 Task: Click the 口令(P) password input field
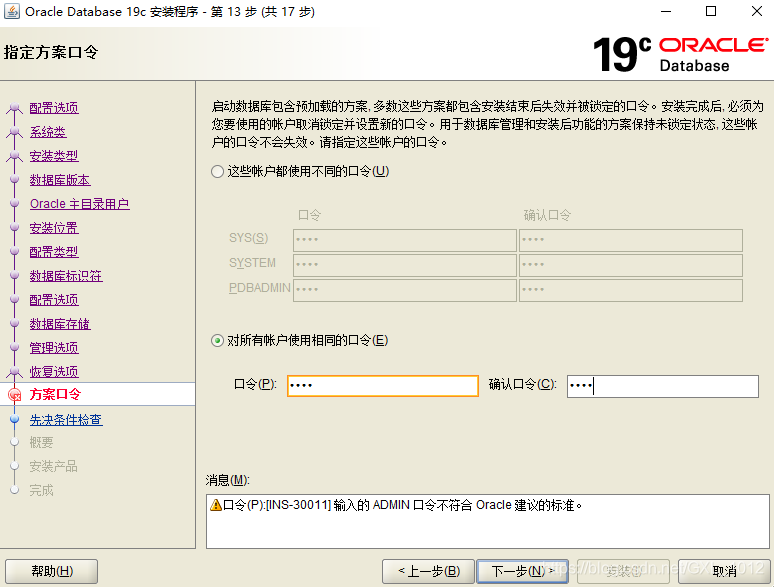click(383, 386)
